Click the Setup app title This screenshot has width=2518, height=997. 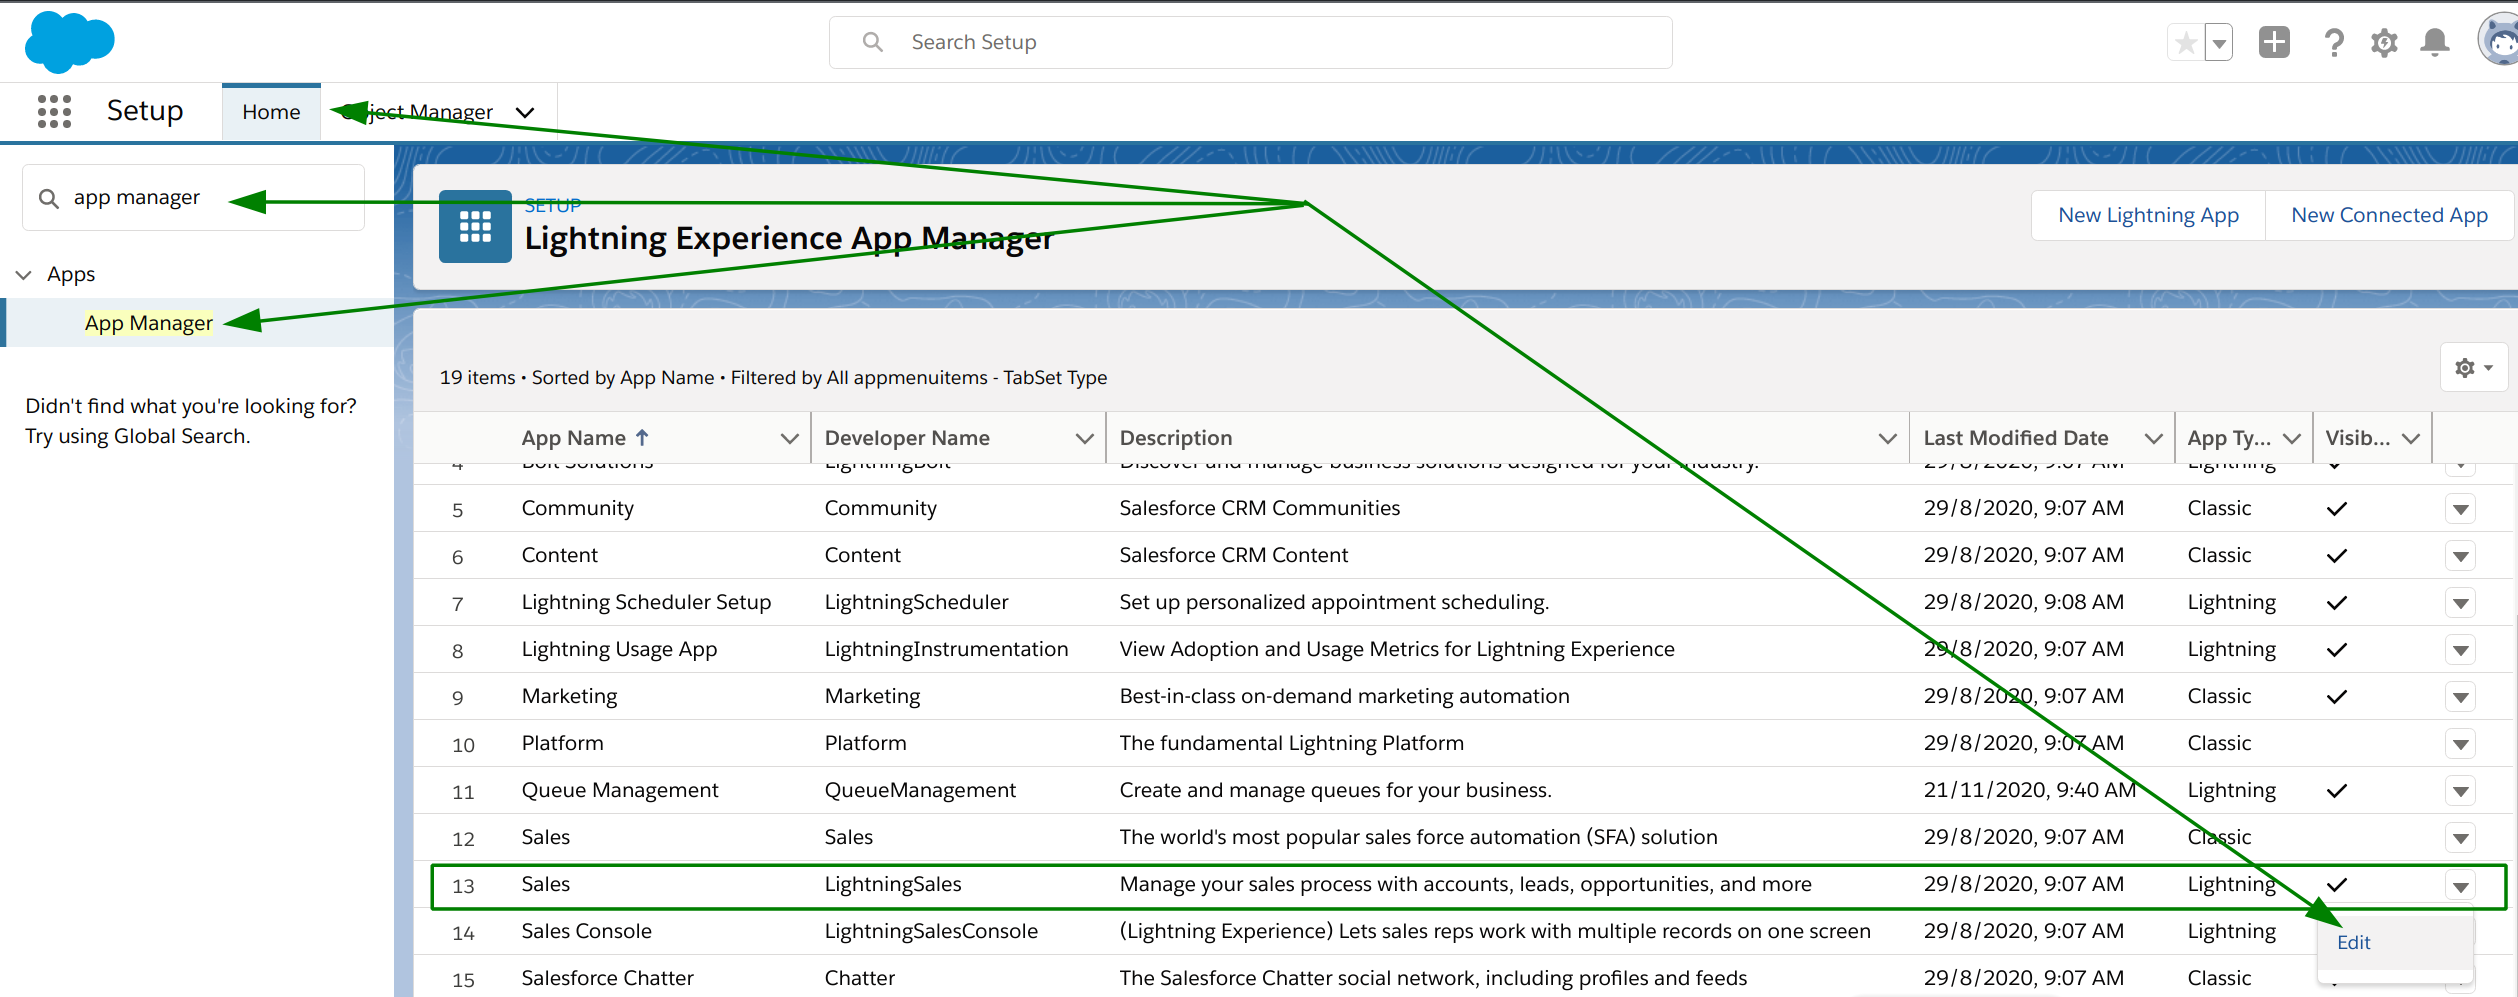click(145, 111)
